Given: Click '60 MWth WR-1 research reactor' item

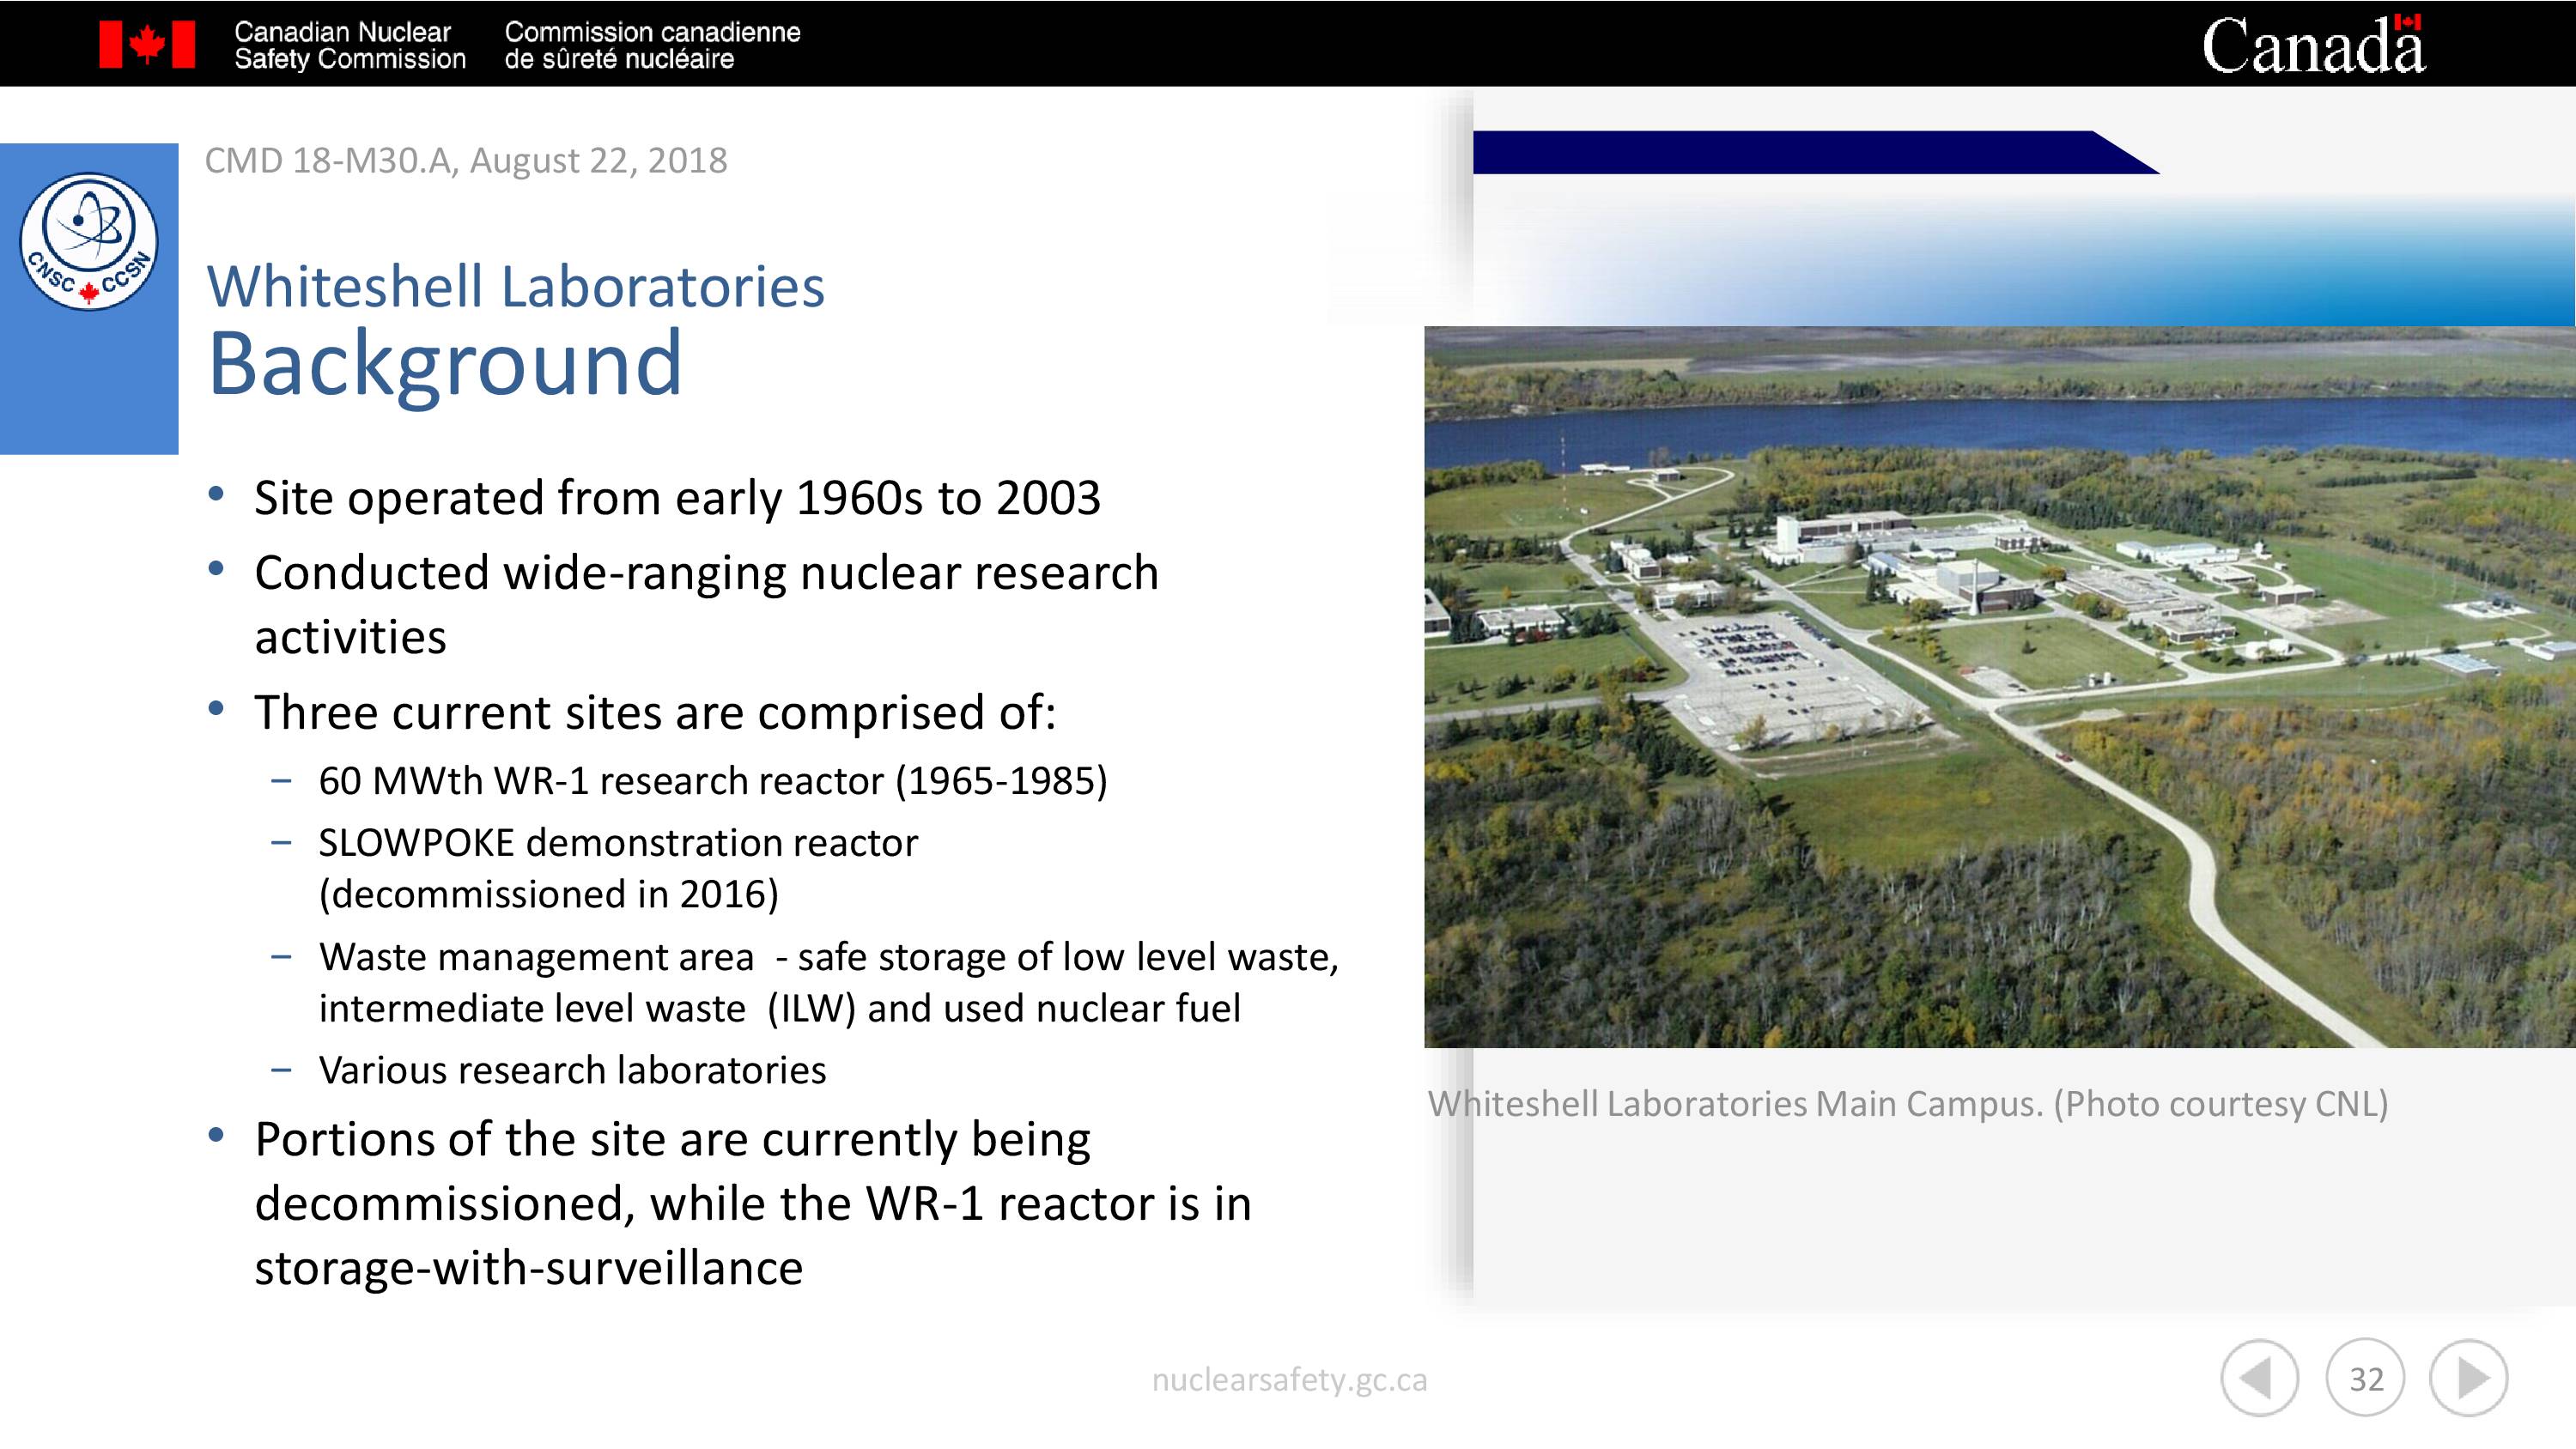Looking at the screenshot, I should [713, 780].
